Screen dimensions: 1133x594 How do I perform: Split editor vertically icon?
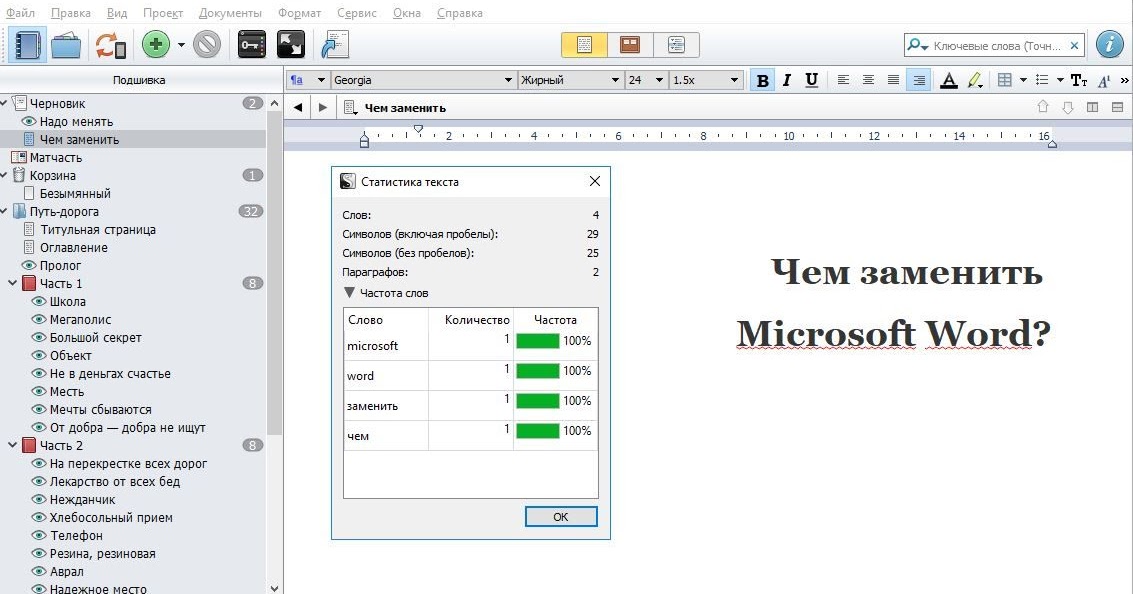coord(1093,107)
